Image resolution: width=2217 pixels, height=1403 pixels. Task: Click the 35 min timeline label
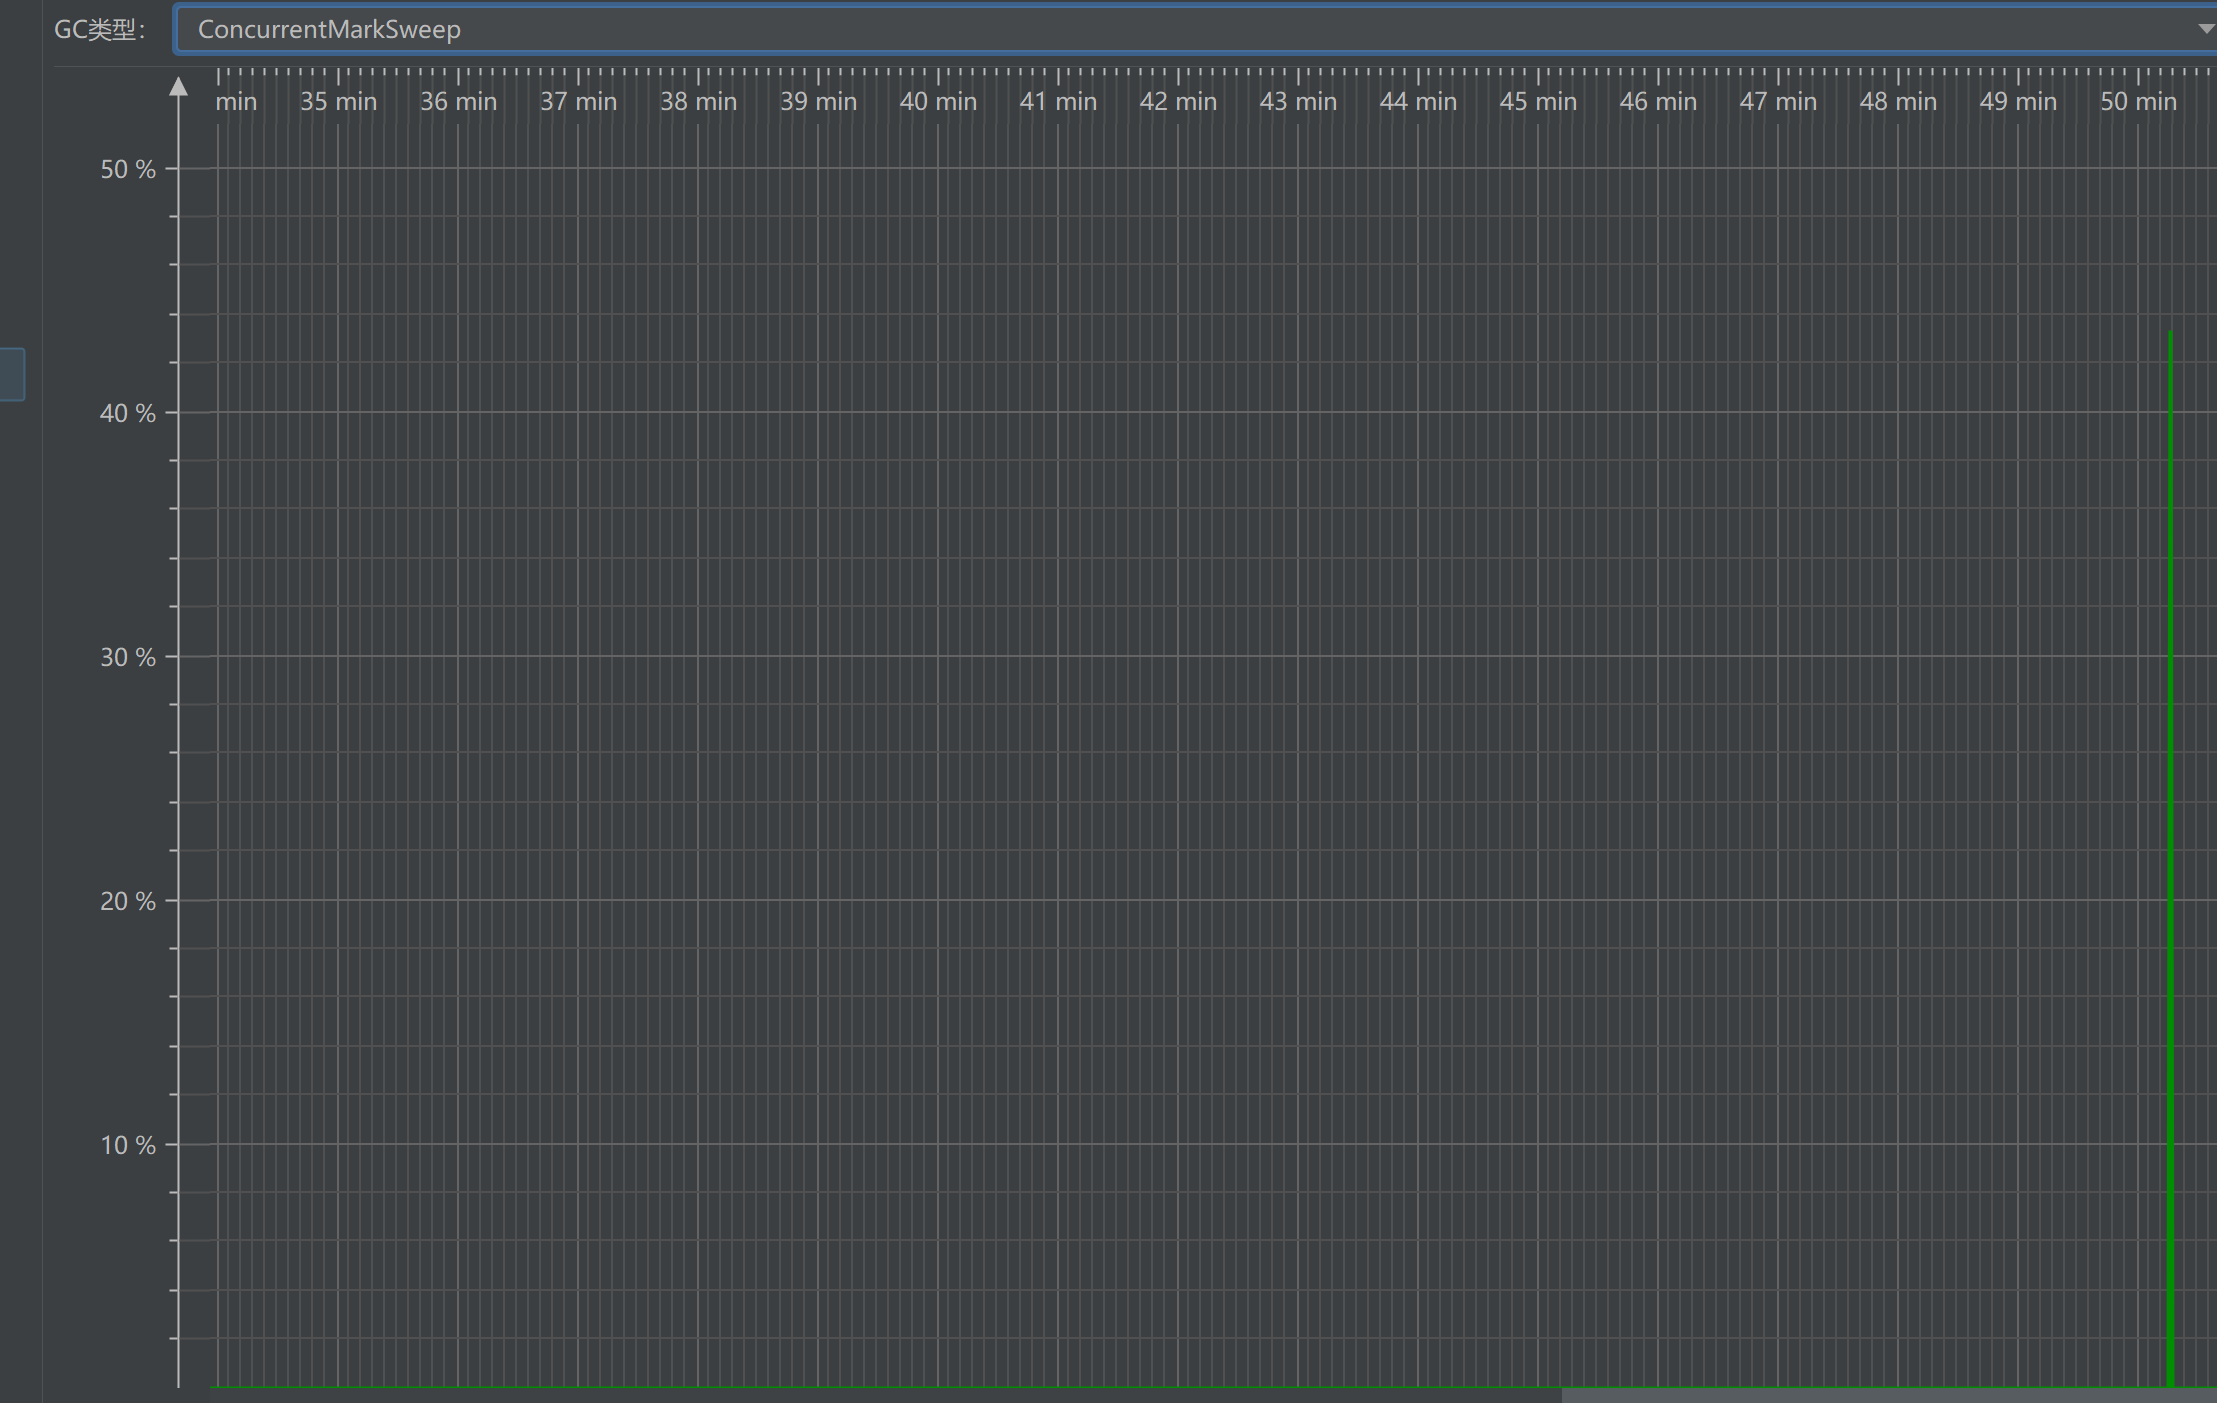pyautogui.click(x=338, y=101)
